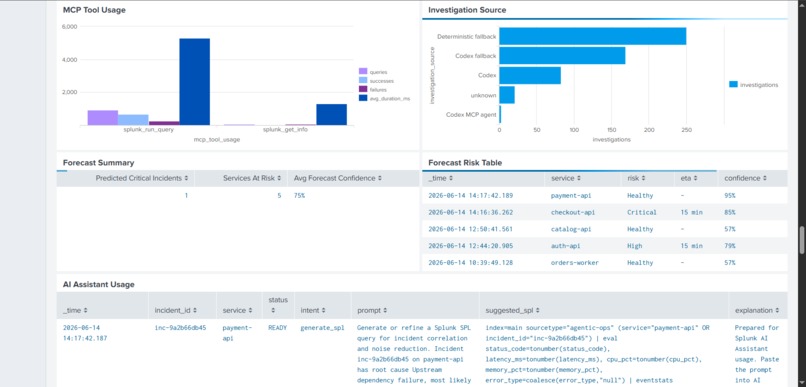This screenshot has height=387, width=806.
Task: Click the 85% confidence value
Action: click(729, 212)
